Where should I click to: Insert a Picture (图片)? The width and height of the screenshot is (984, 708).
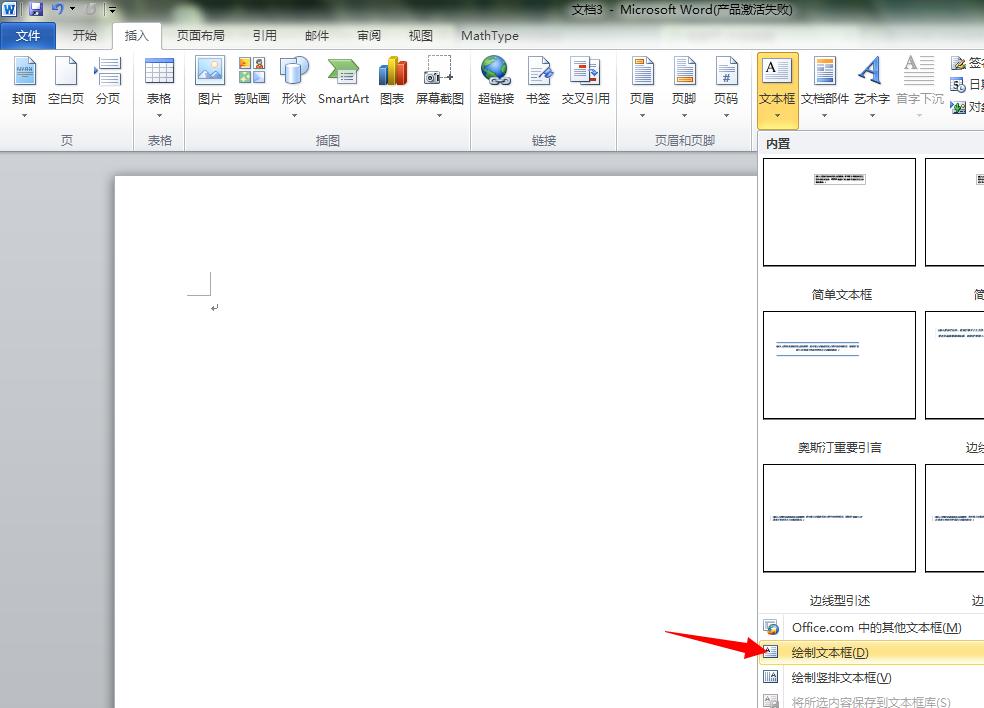click(210, 70)
